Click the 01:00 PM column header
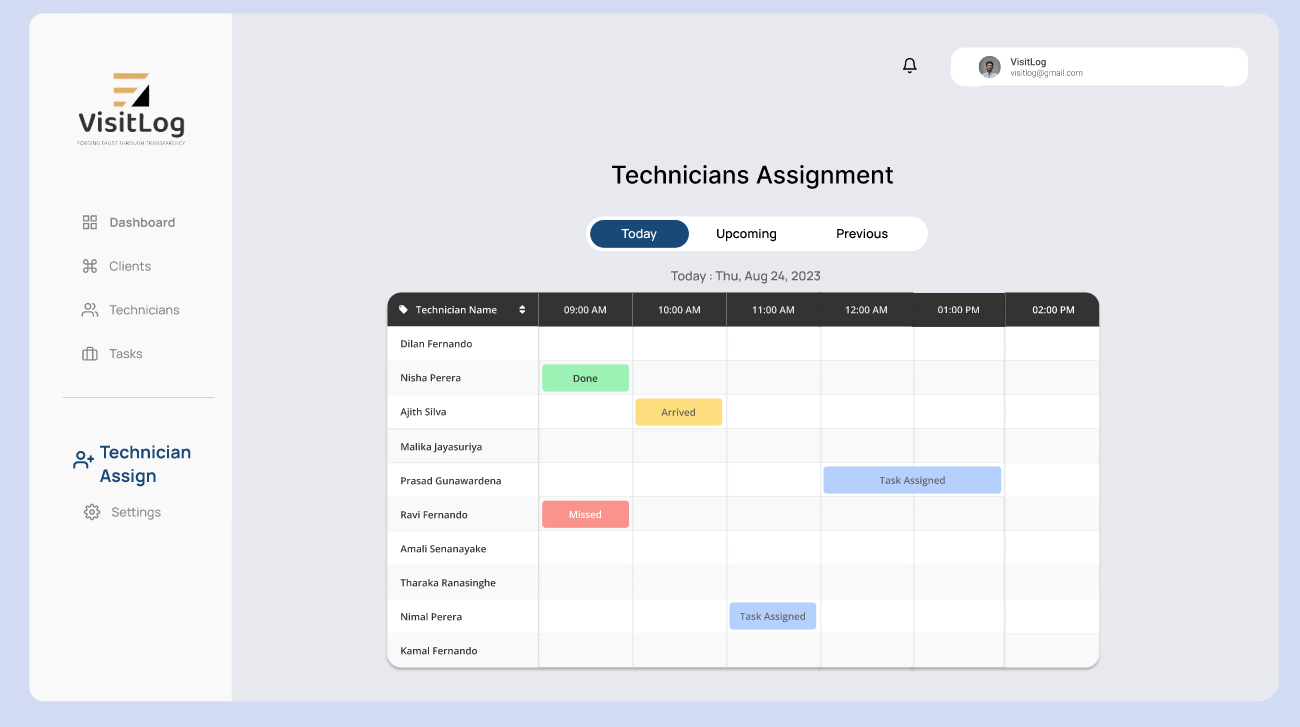This screenshot has width=1300, height=727. click(958, 310)
